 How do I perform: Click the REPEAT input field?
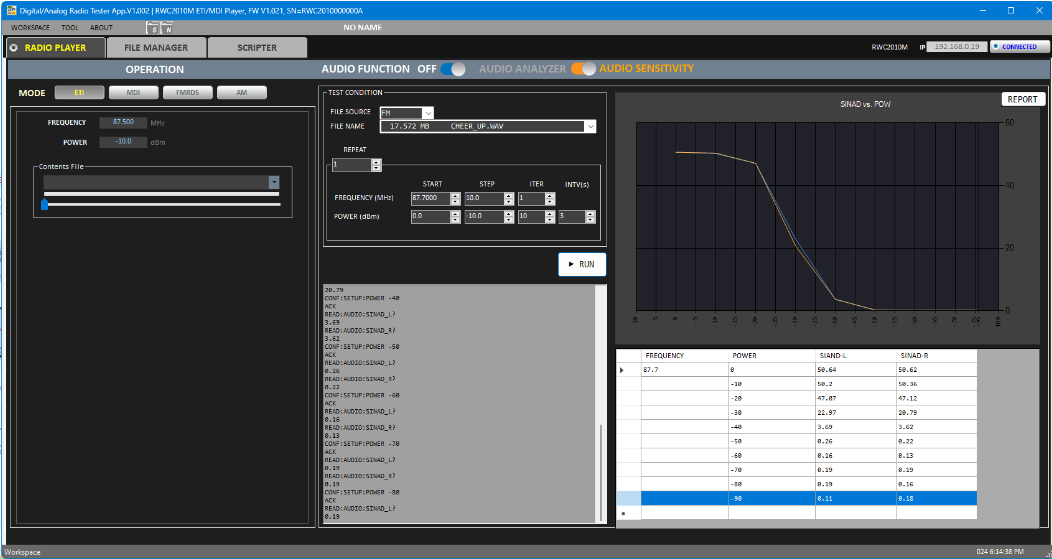[x=352, y=165]
